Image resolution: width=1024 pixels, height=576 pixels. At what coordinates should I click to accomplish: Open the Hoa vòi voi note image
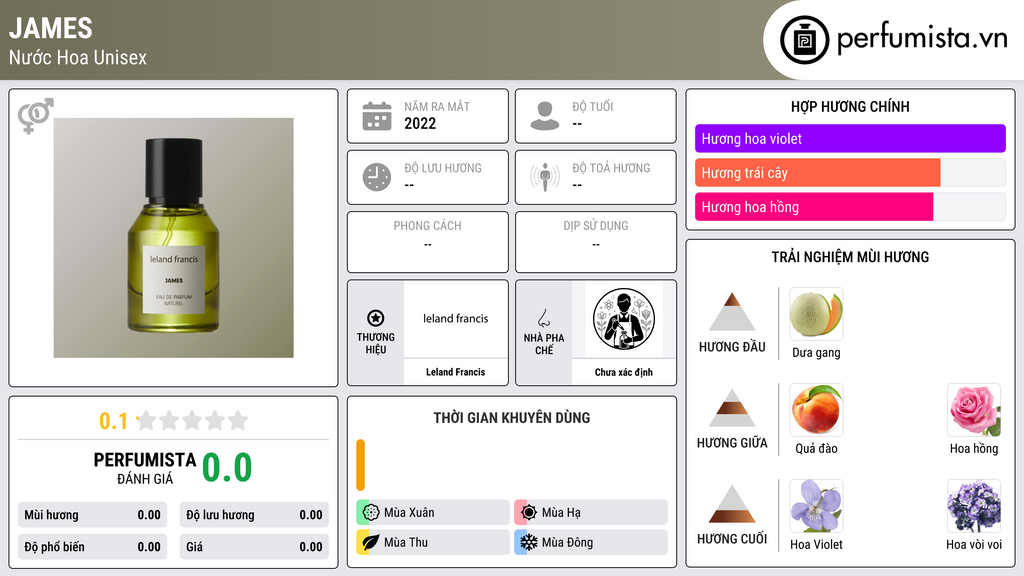pyautogui.click(x=974, y=506)
